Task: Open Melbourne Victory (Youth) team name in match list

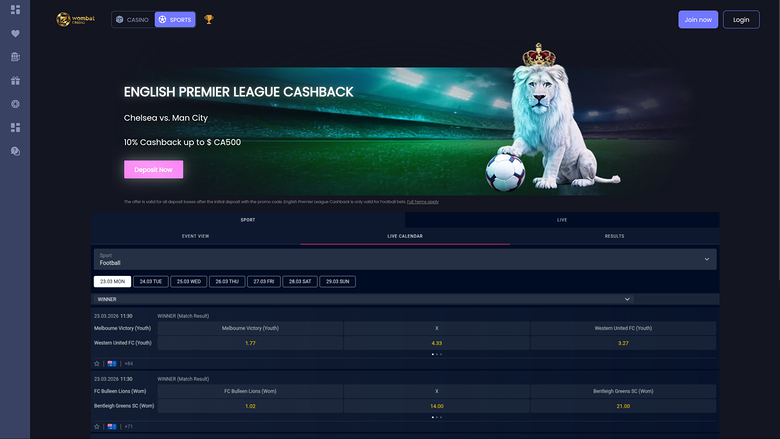Action: pos(122,328)
